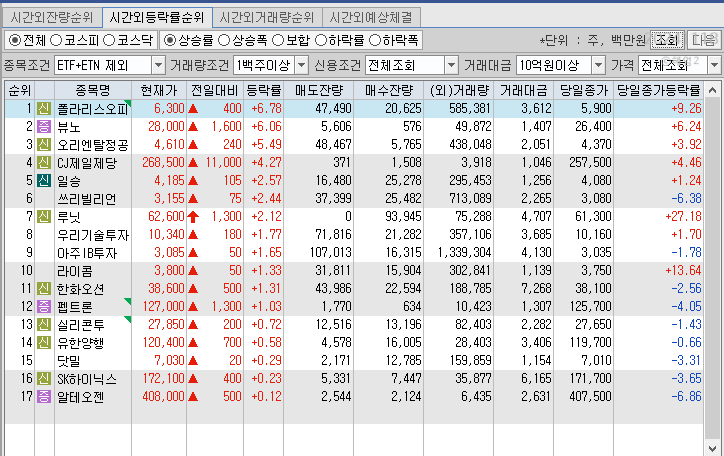Image resolution: width=724 pixels, height=456 pixels.
Task: Sort by 현재가 column header
Action: 159,90
